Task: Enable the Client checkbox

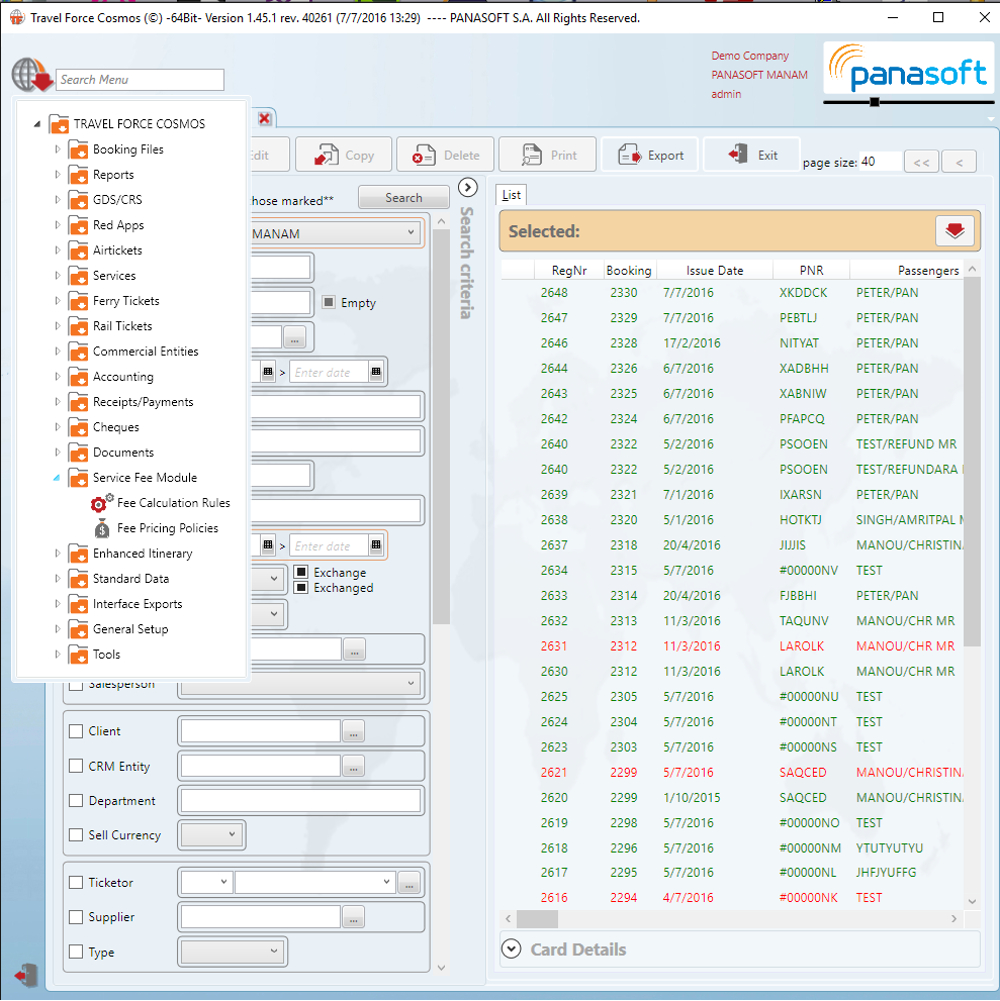Action: [x=76, y=731]
